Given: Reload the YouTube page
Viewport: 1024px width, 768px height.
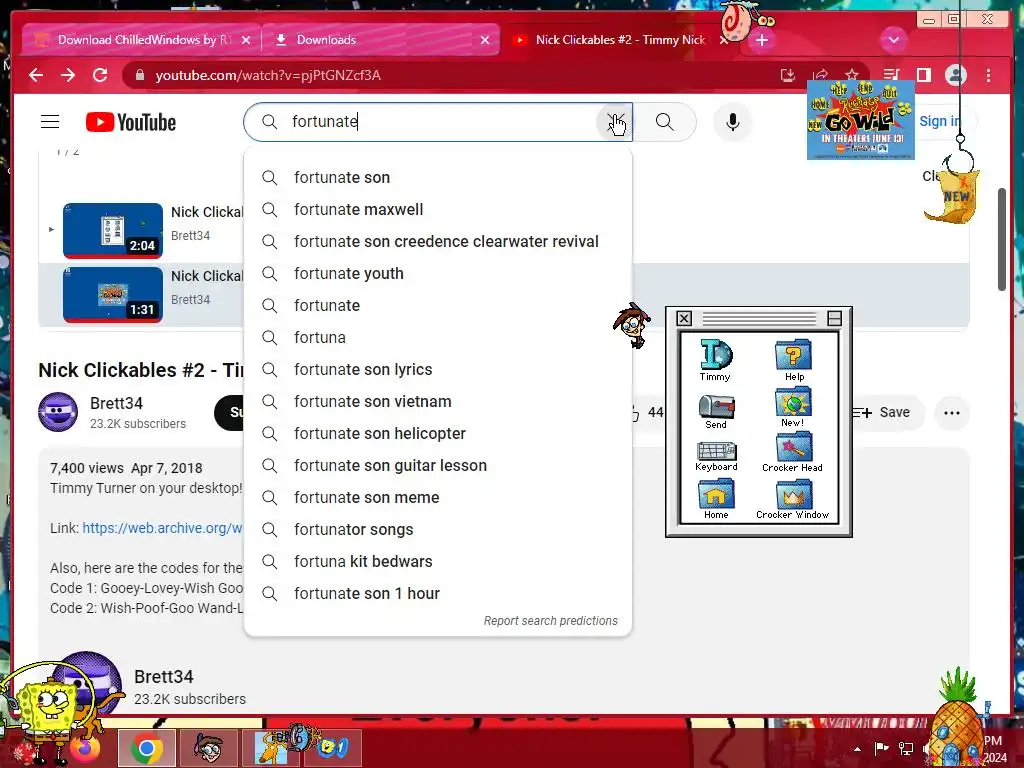Looking at the screenshot, I should tap(100, 75).
